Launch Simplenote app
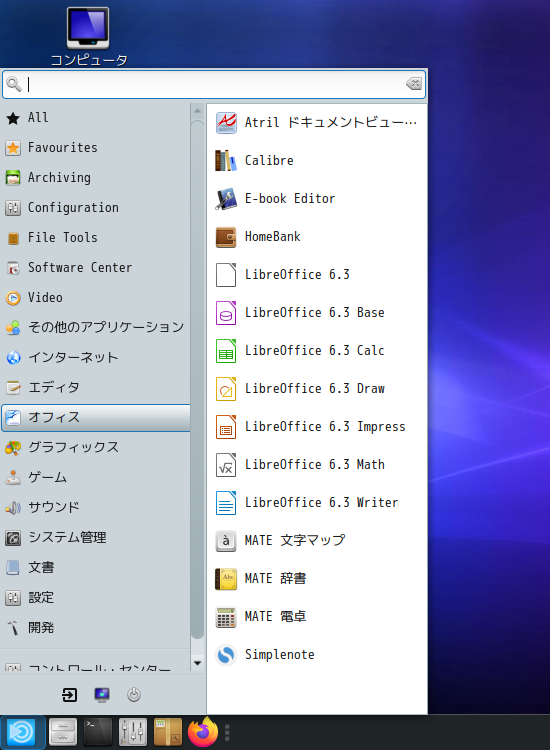 [x=317, y=655]
